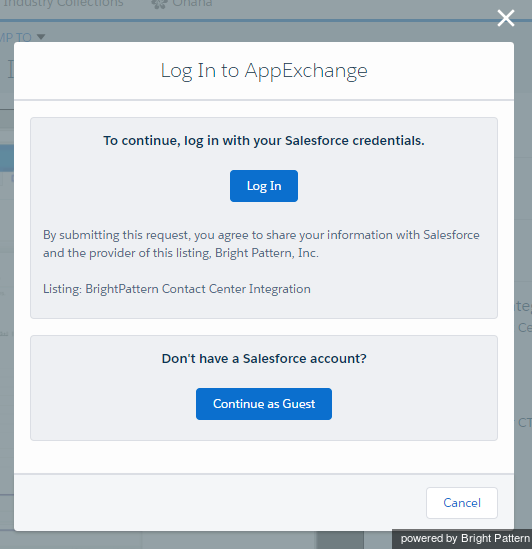Click the information sharing agreement paragraph
532x549 pixels.
pyautogui.click(x=261, y=244)
